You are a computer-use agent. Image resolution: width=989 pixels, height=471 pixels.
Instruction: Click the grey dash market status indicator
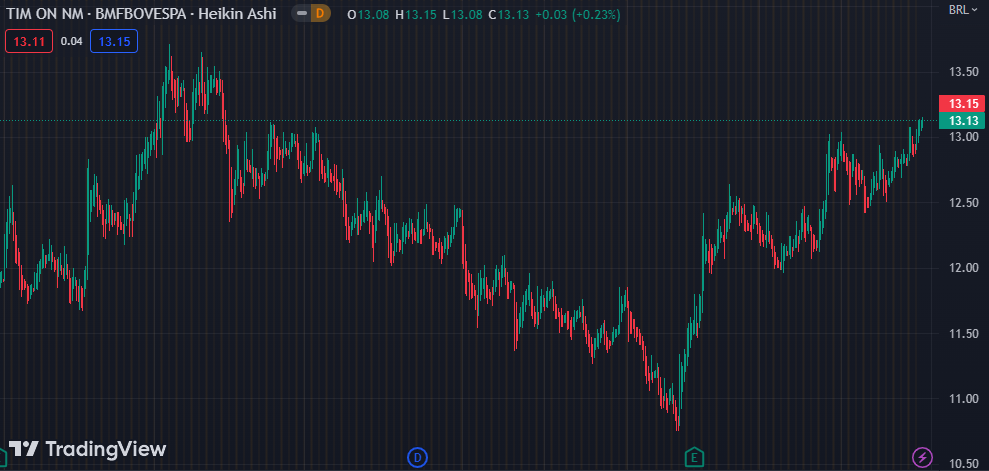coord(302,13)
